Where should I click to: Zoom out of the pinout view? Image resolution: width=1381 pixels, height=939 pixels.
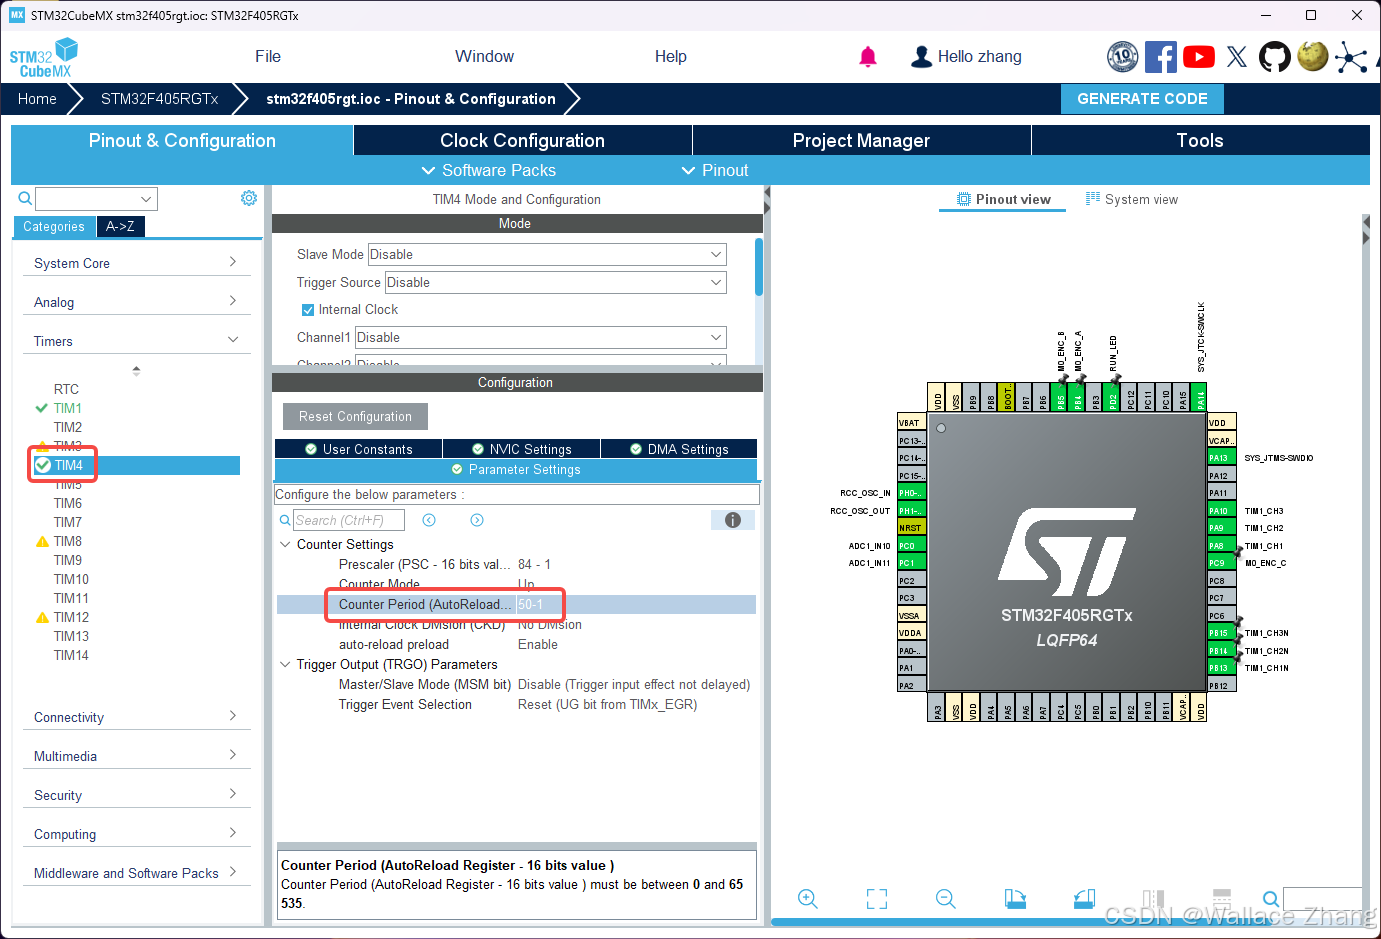tap(946, 899)
